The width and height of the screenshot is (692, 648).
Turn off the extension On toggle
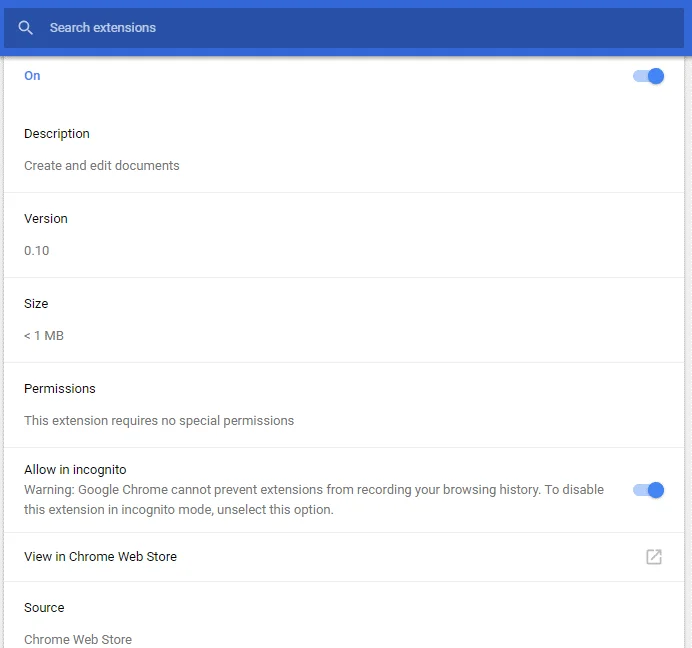[648, 76]
